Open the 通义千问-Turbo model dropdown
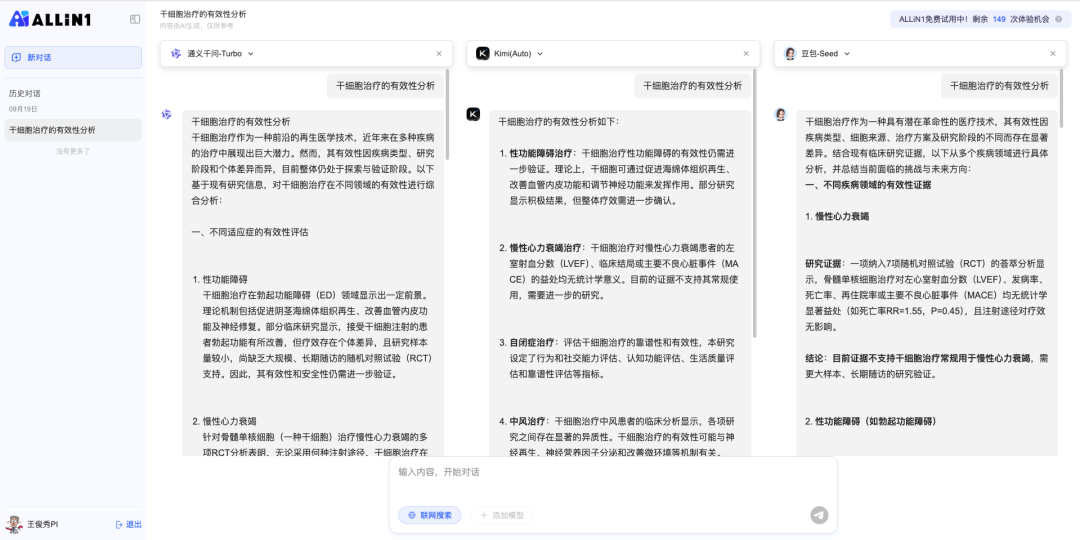The width and height of the screenshot is (1080, 540). pos(251,54)
